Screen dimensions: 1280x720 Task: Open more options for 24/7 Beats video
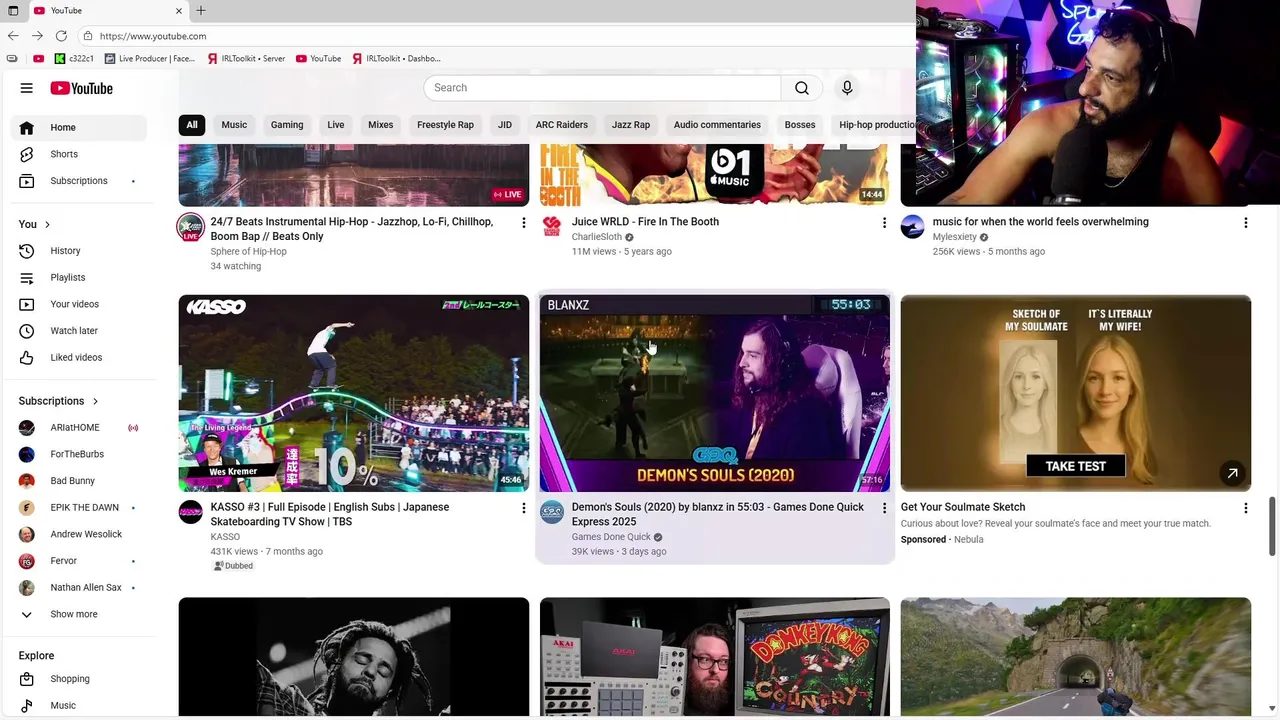click(523, 222)
